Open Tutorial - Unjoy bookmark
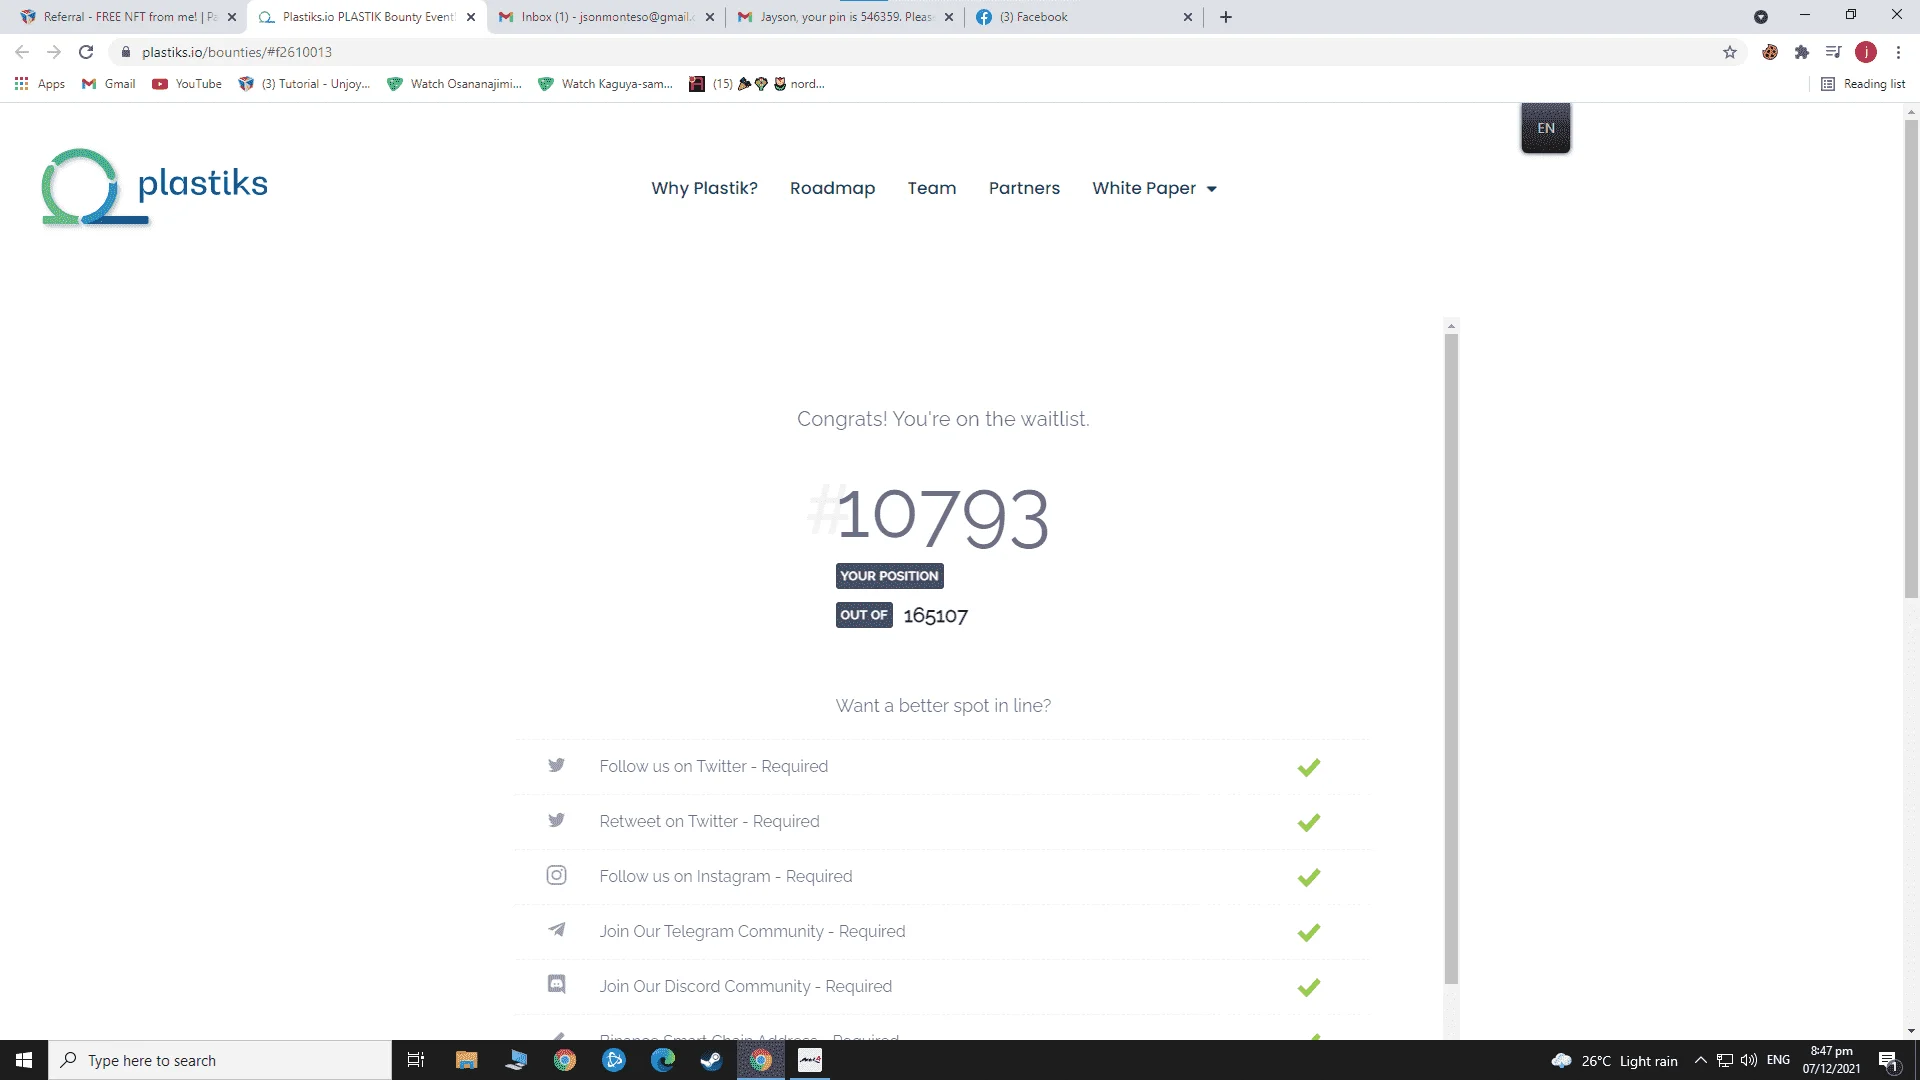The image size is (1920, 1080). tap(305, 84)
